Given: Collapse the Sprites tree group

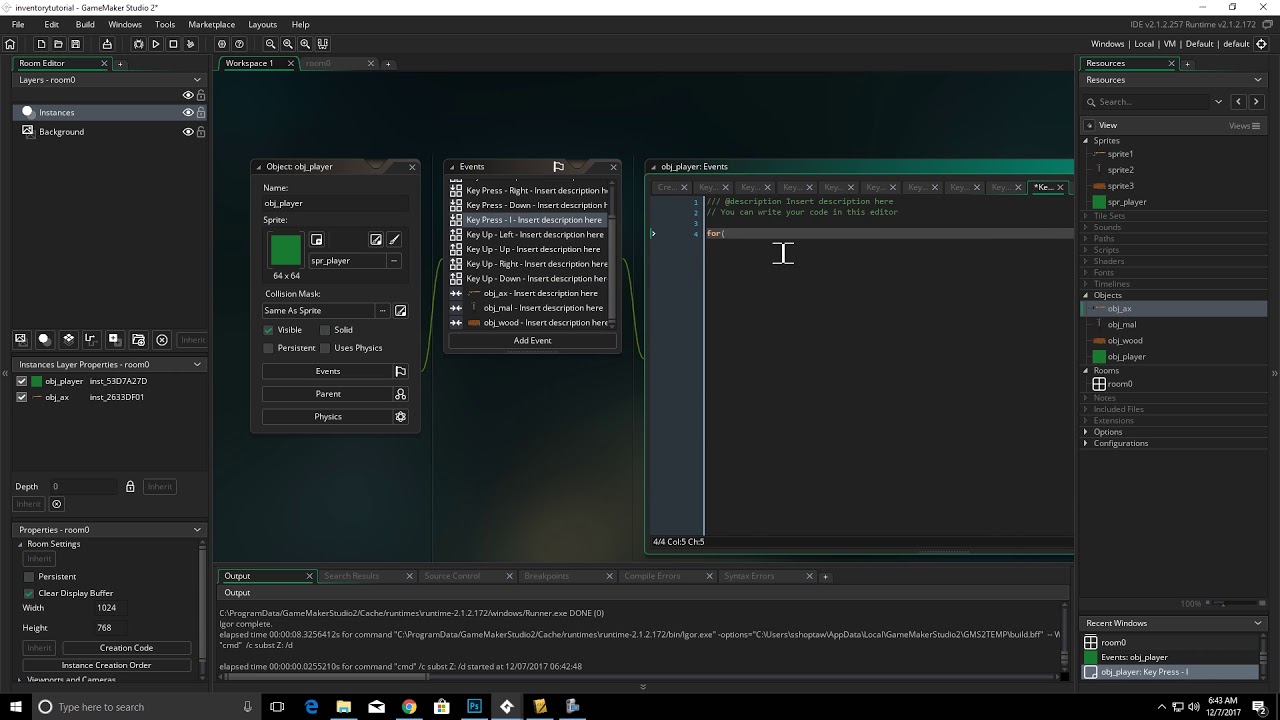Looking at the screenshot, I should [1087, 141].
